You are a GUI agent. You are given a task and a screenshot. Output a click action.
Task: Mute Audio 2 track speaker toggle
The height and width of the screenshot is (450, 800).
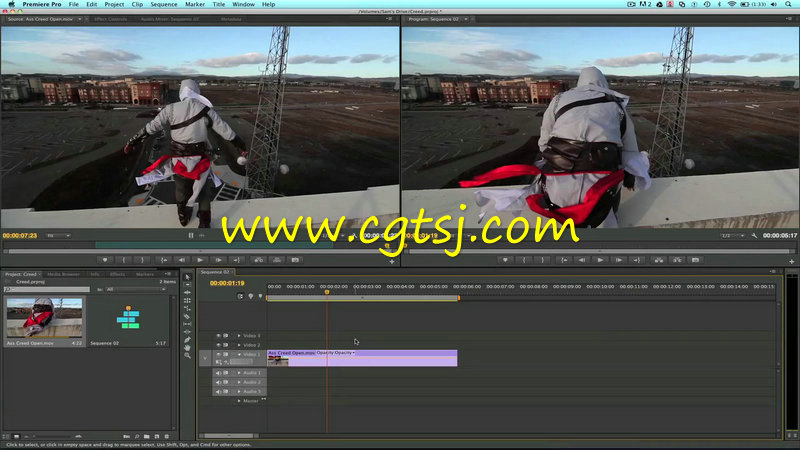tap(218, 382)
